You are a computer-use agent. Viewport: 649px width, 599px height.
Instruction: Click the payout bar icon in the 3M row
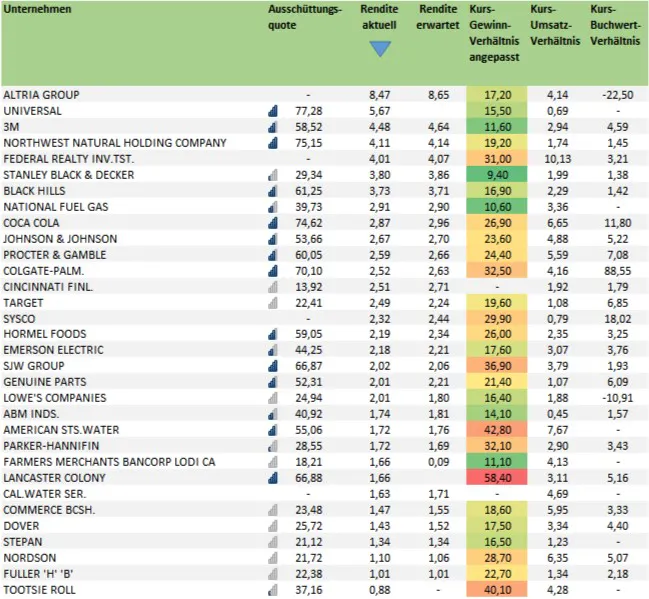click(x=272, y=127)
